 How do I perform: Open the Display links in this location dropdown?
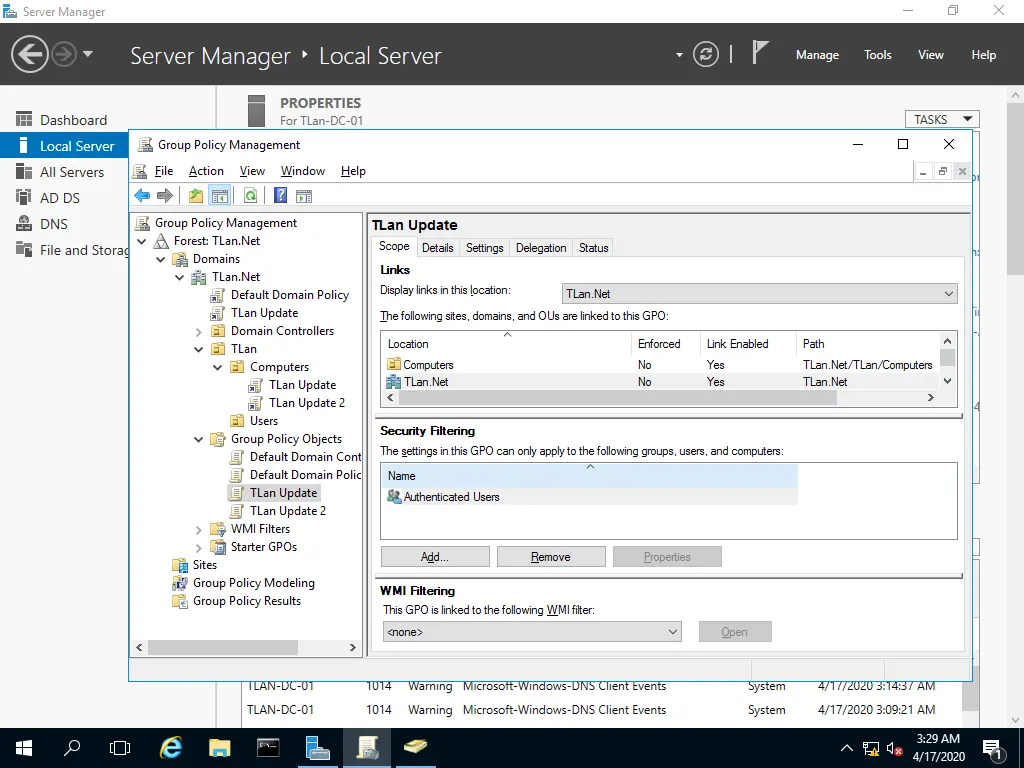[x=760, y=294]
